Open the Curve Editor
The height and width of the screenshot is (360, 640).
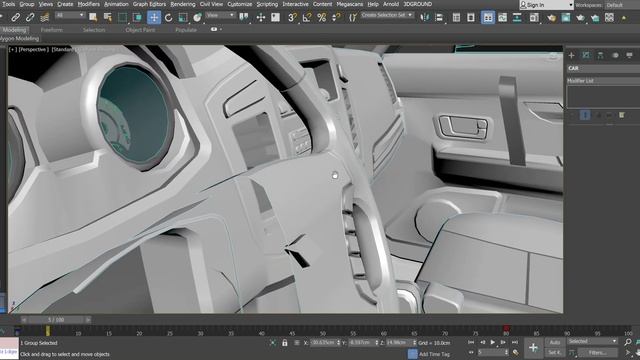502,18
